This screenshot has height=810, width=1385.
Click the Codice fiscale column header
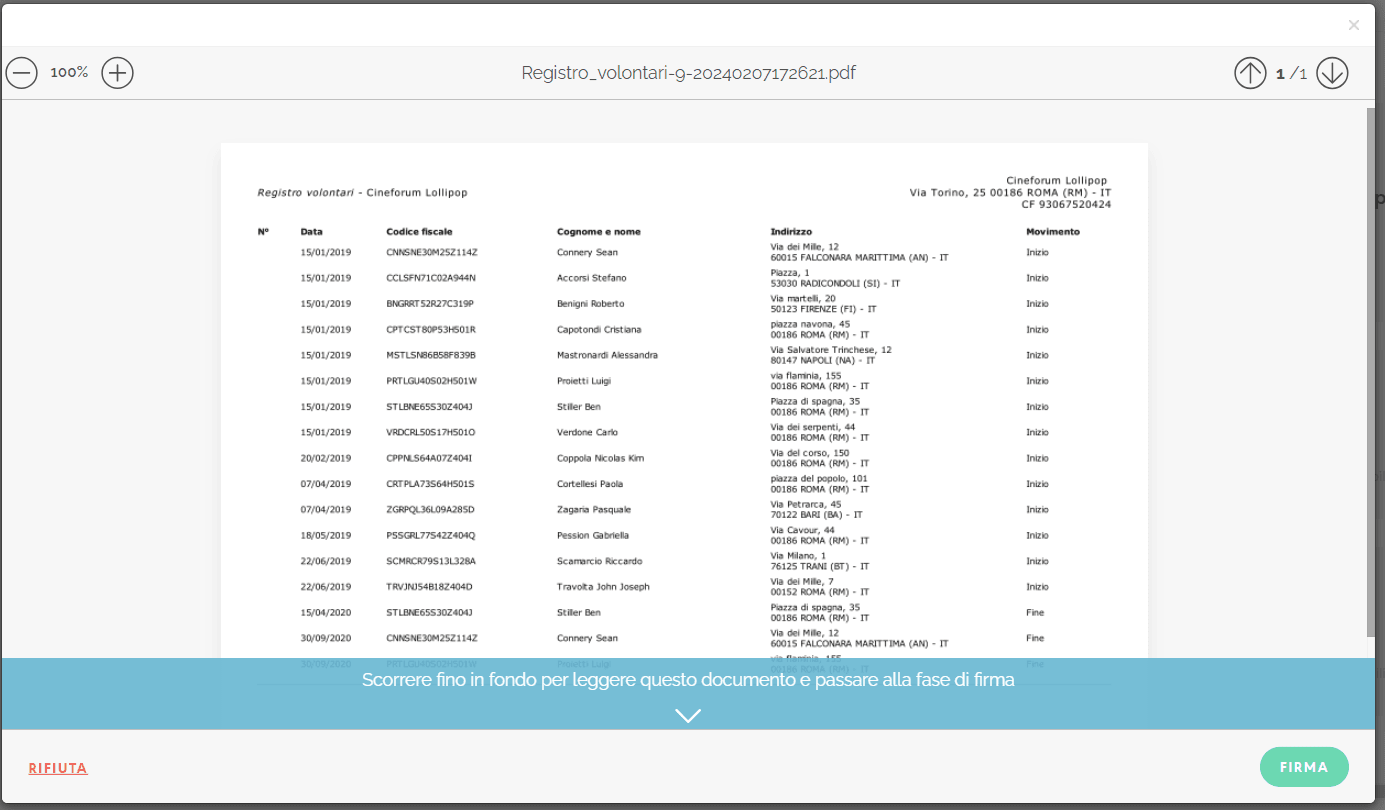419,232
